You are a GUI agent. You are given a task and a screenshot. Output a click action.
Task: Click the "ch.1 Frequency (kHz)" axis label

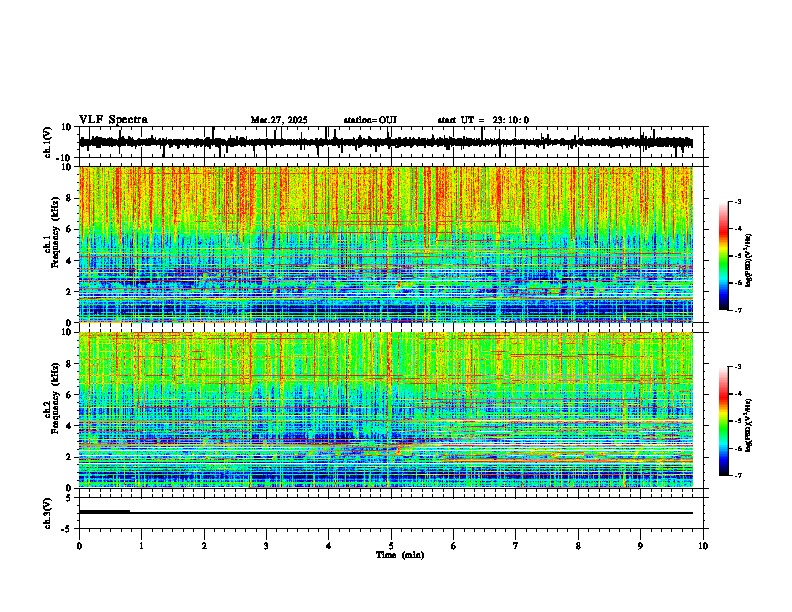point(52,232)
